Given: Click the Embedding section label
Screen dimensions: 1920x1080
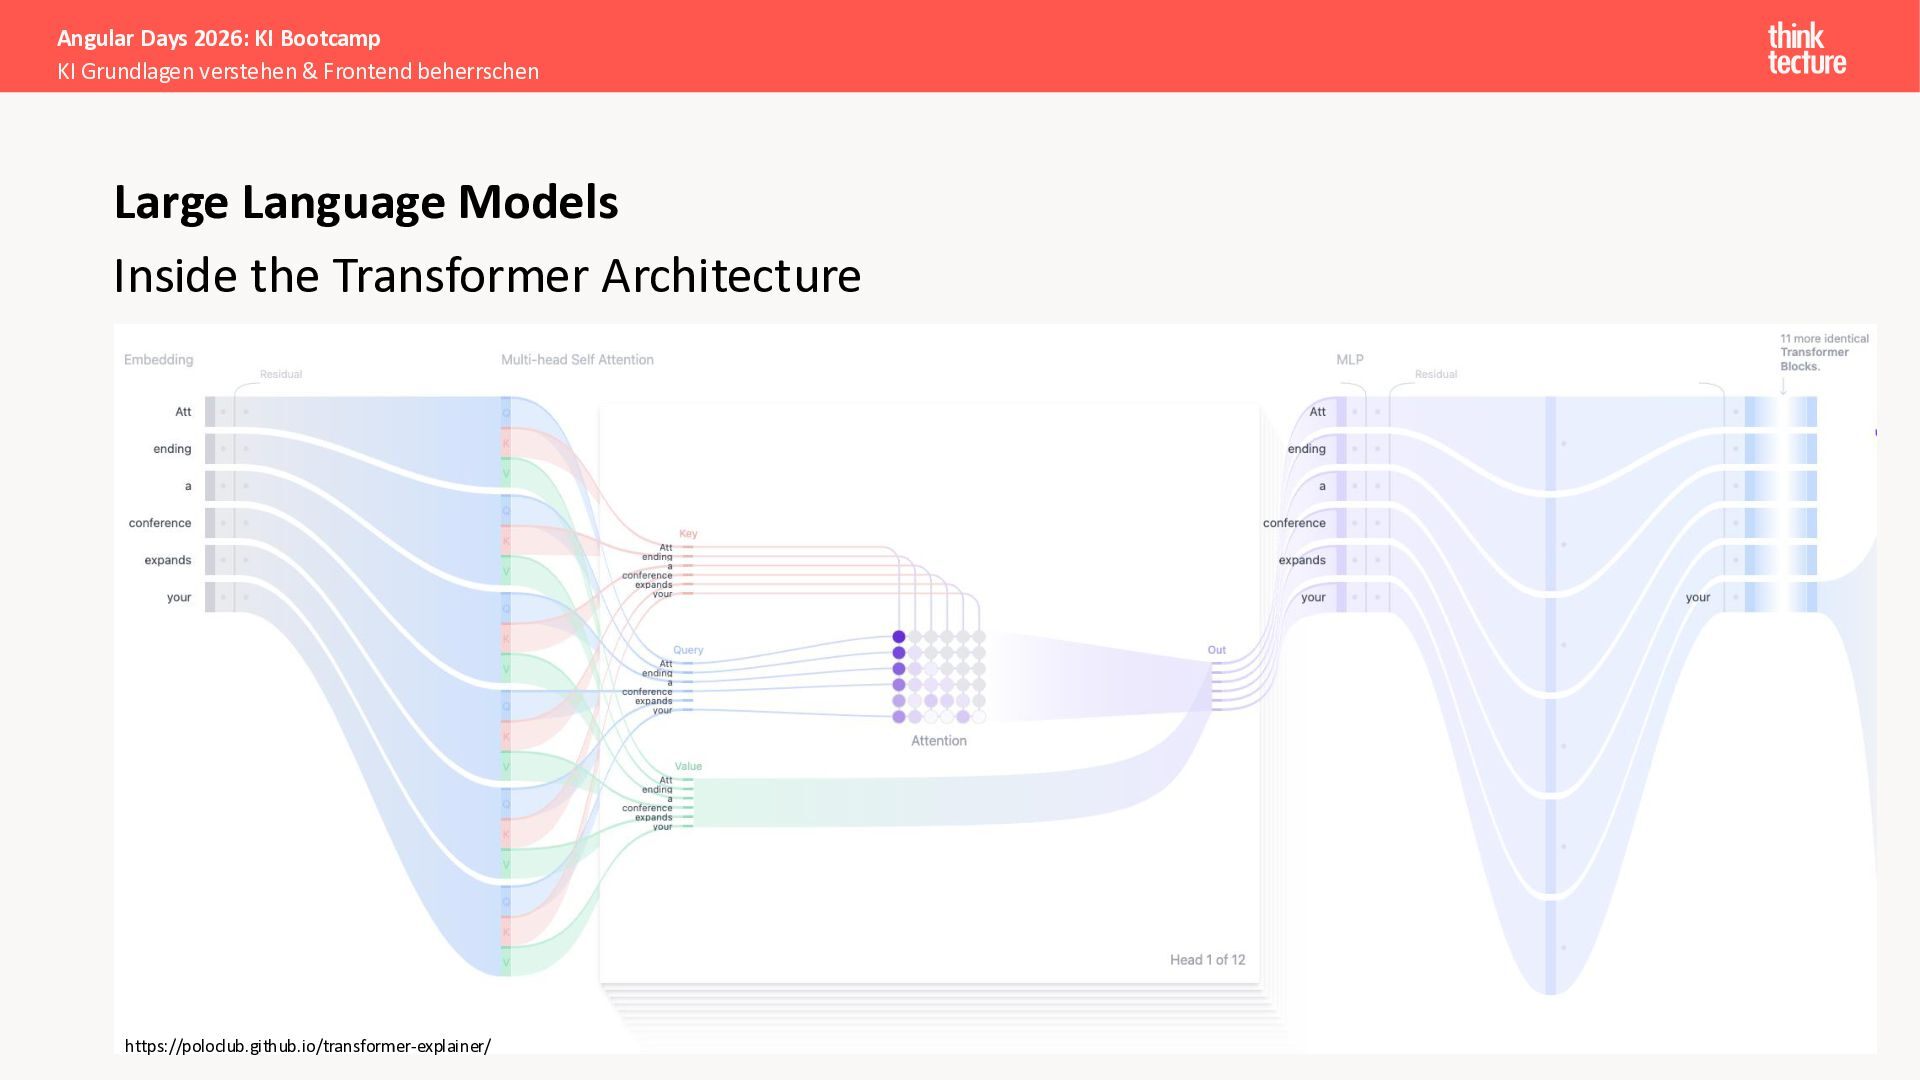Looking at the screenshot, I should pos(158,360).
